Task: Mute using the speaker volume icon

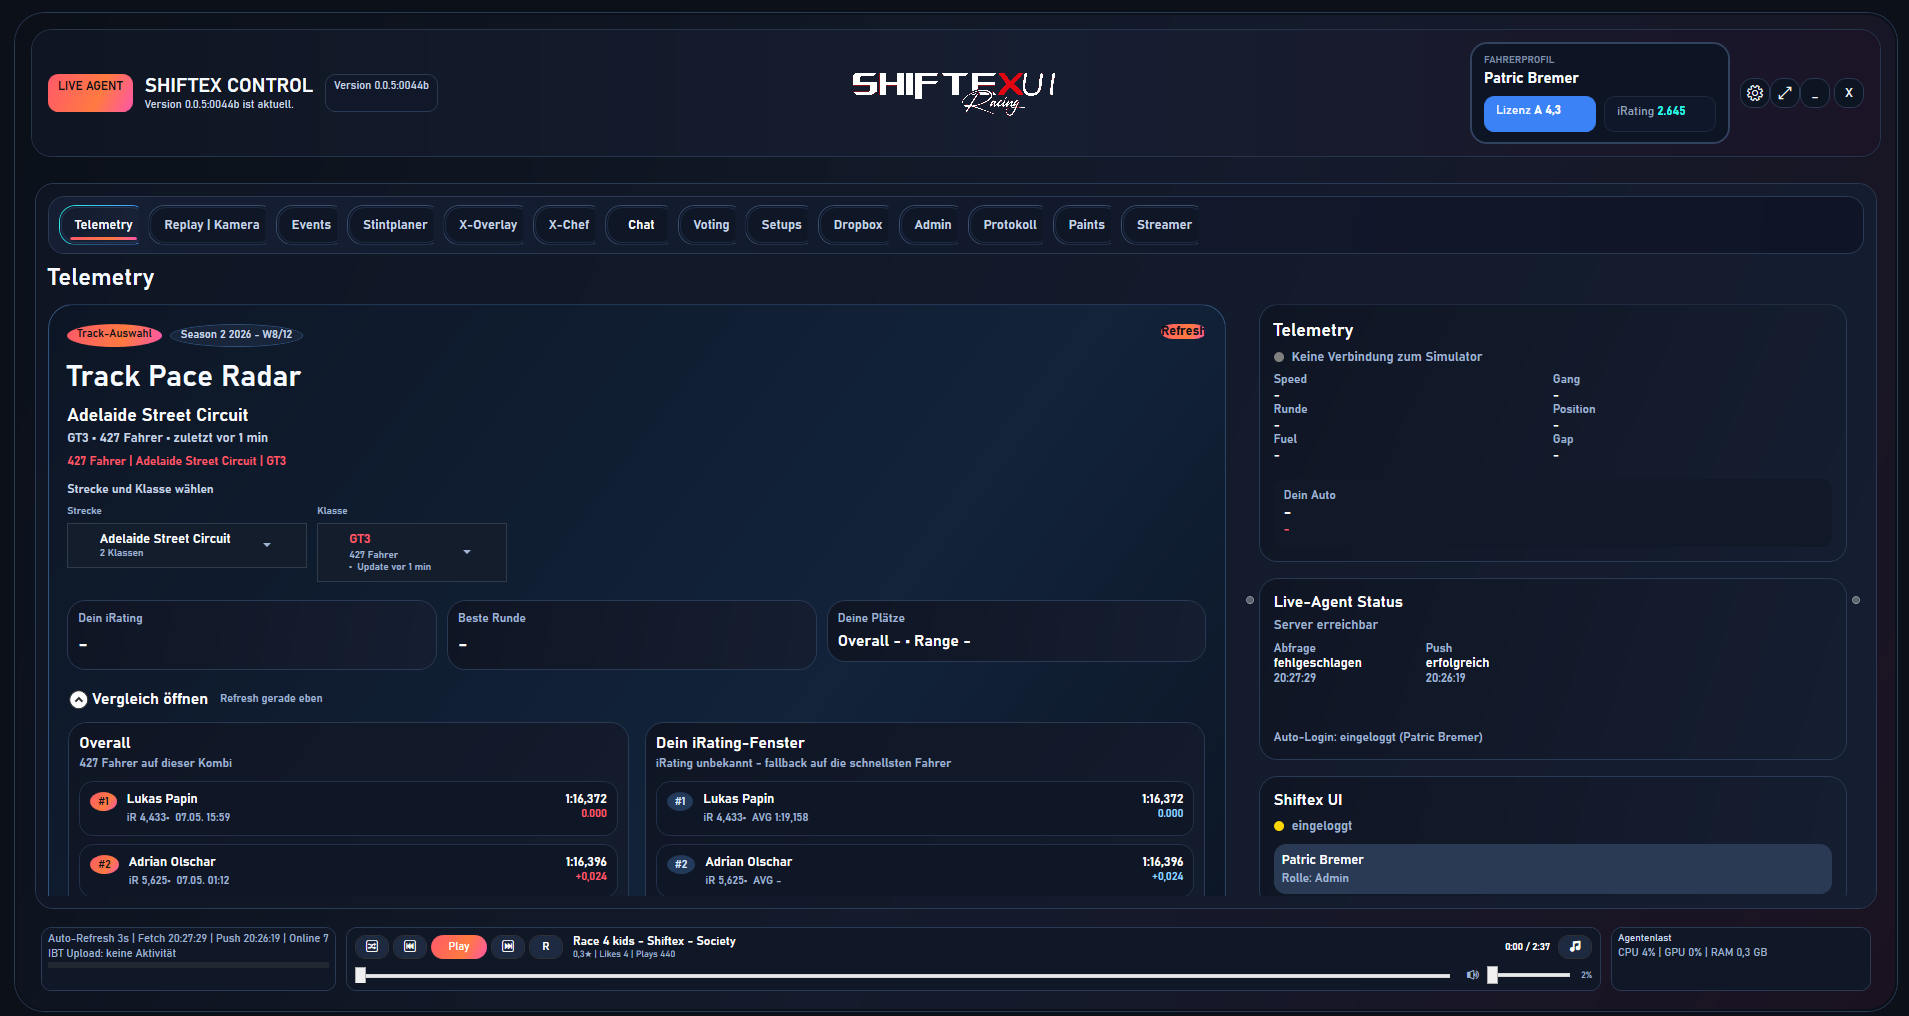Action: [x=1472, y=975]
